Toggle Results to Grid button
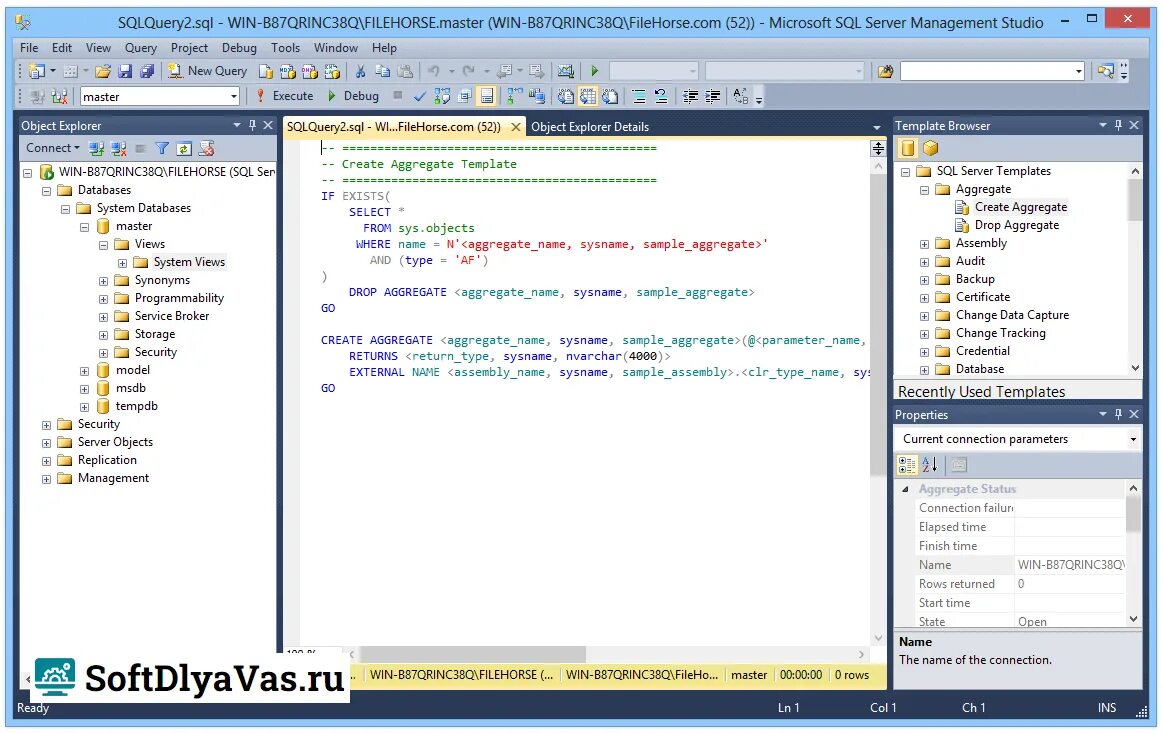 click(x=587, y=96)
